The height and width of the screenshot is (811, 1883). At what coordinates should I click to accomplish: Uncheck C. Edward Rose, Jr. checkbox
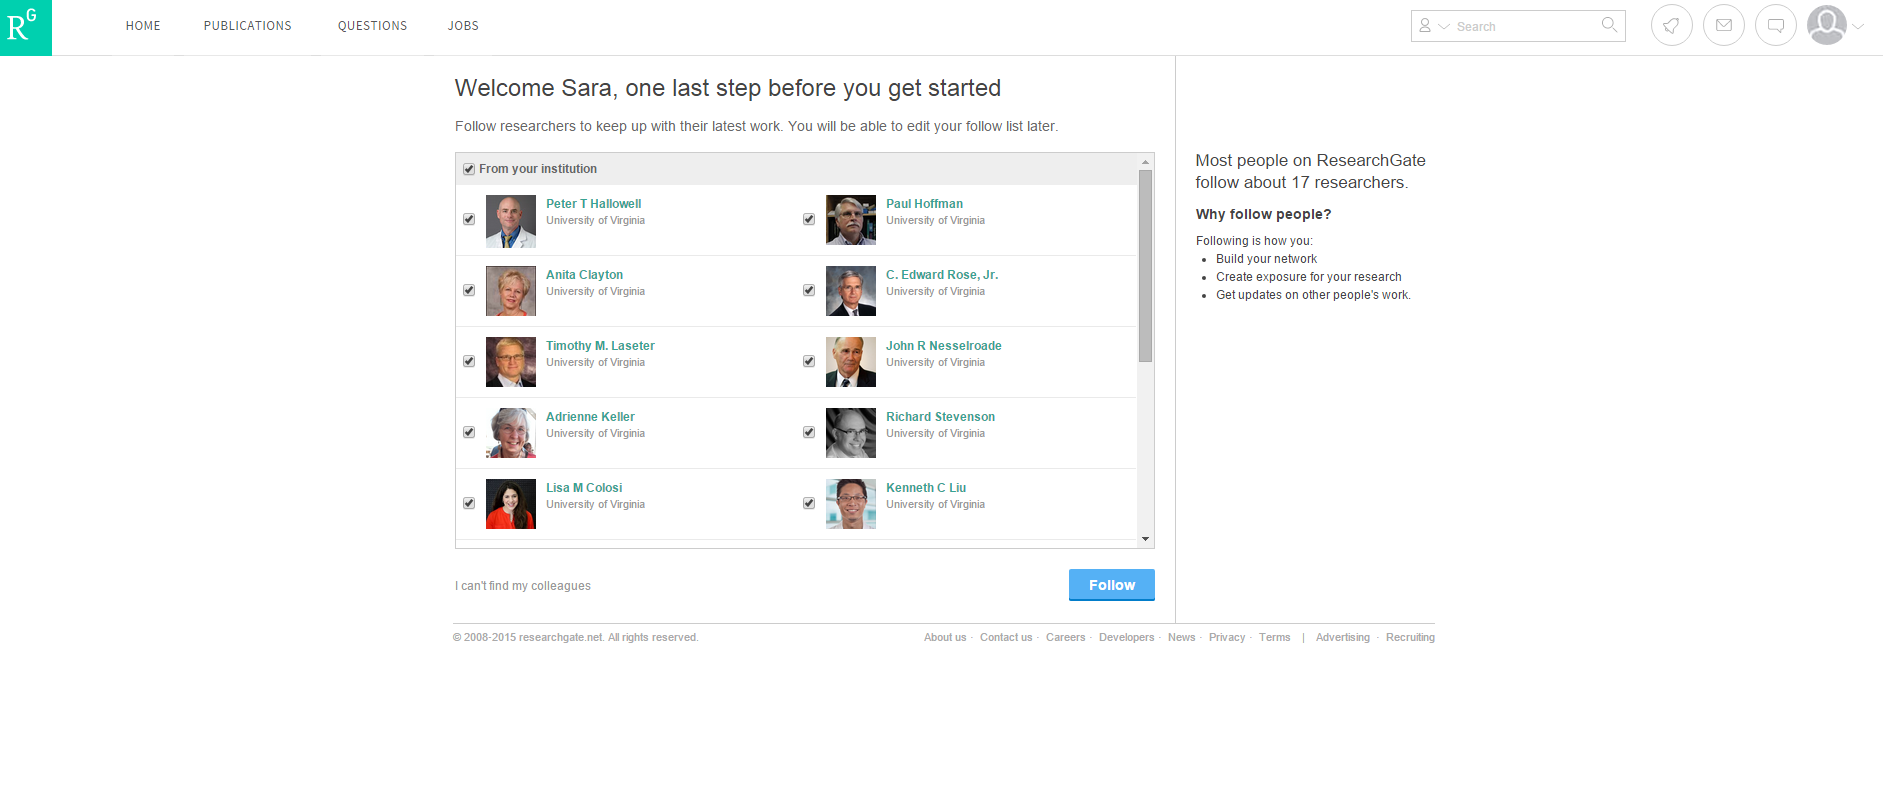809,290
